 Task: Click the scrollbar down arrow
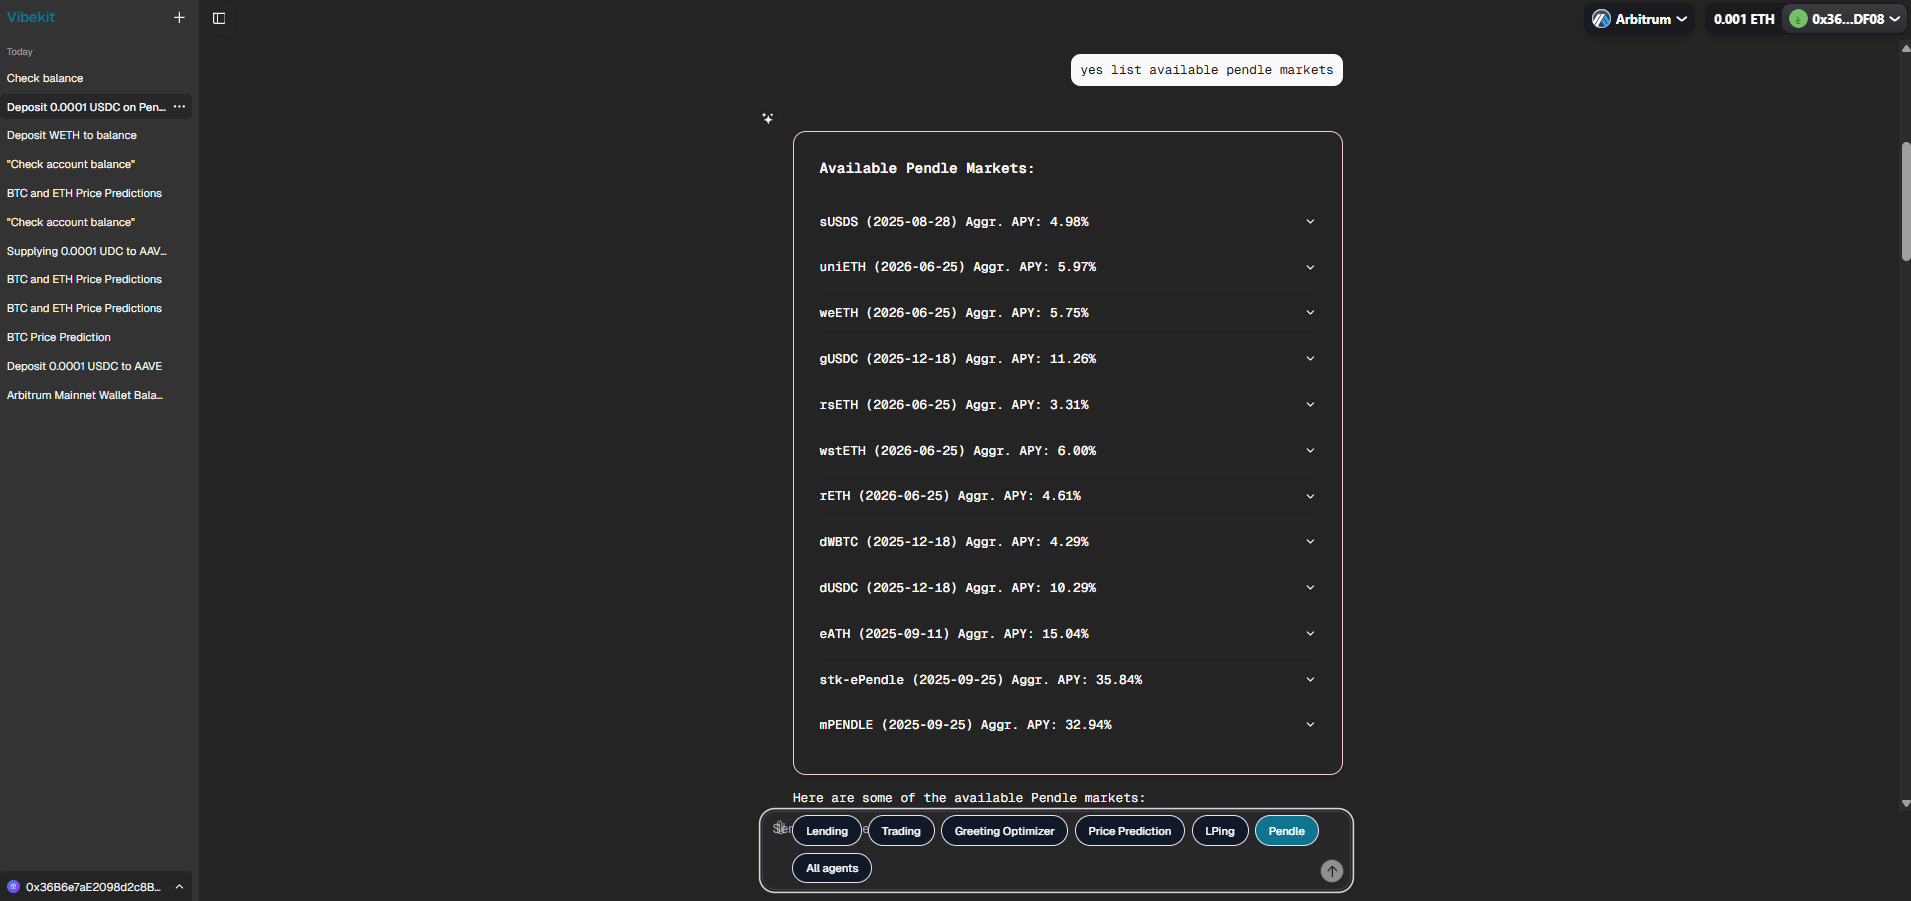[1906, 803]
